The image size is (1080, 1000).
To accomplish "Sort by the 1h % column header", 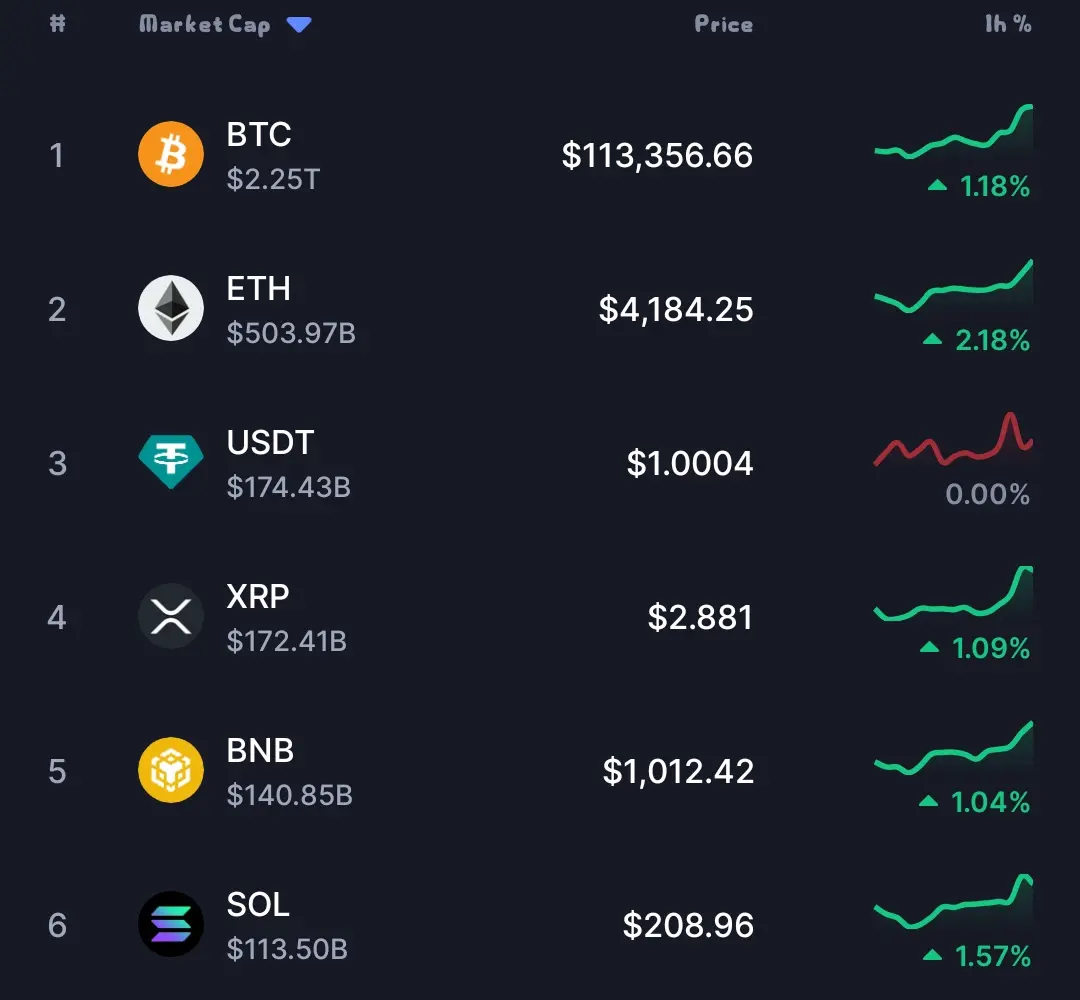I will click(1008, 24).
